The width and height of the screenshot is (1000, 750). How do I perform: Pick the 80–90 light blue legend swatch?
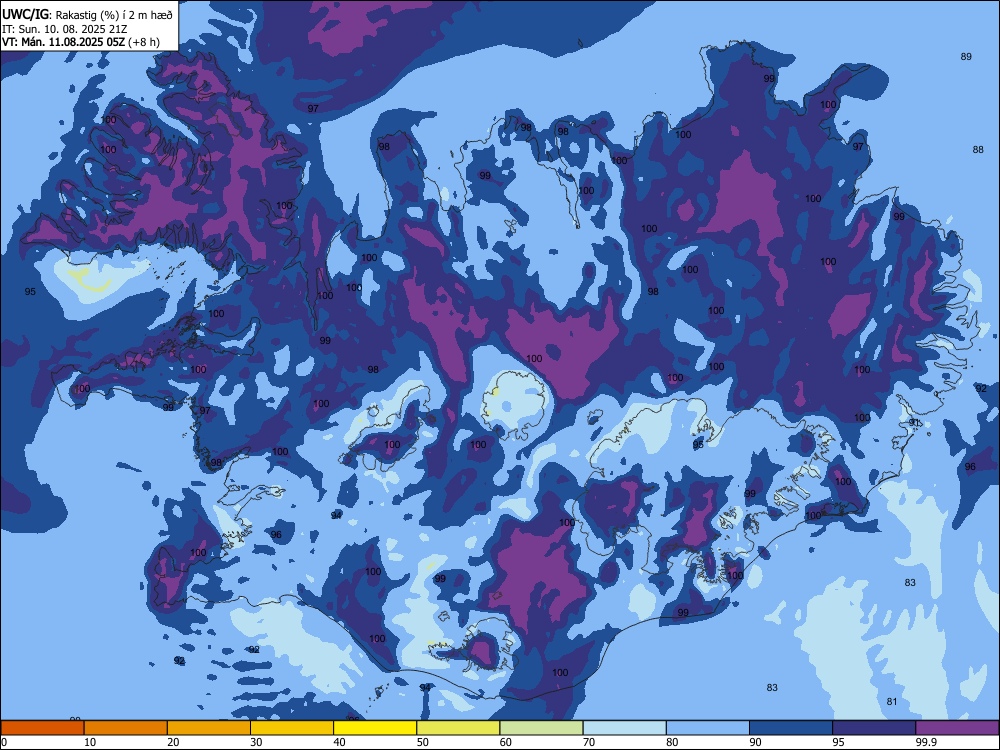pos(708,728)
